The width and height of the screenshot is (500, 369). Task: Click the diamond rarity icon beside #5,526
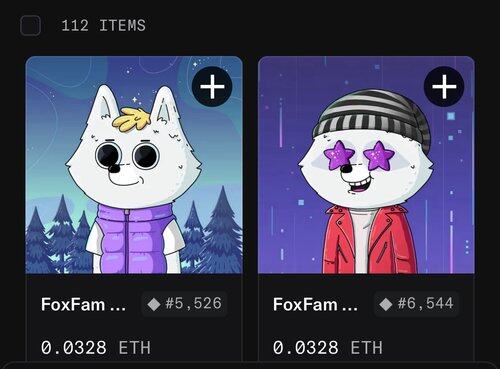click(x=154, y=304)
